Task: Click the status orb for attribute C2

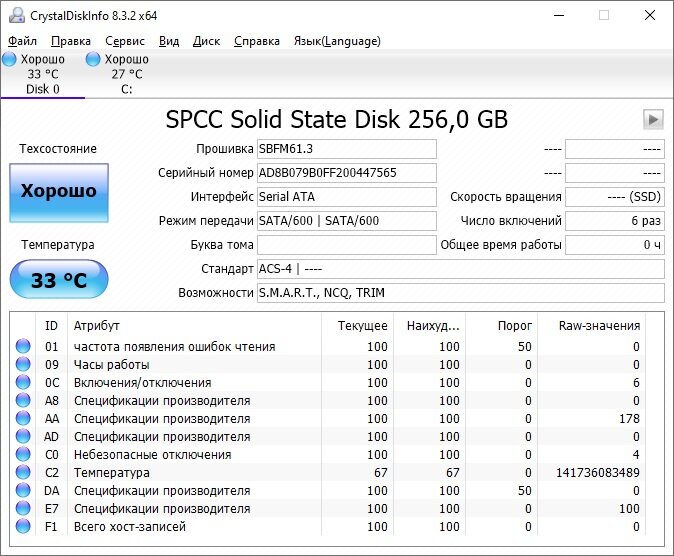Action: (23, 473)
